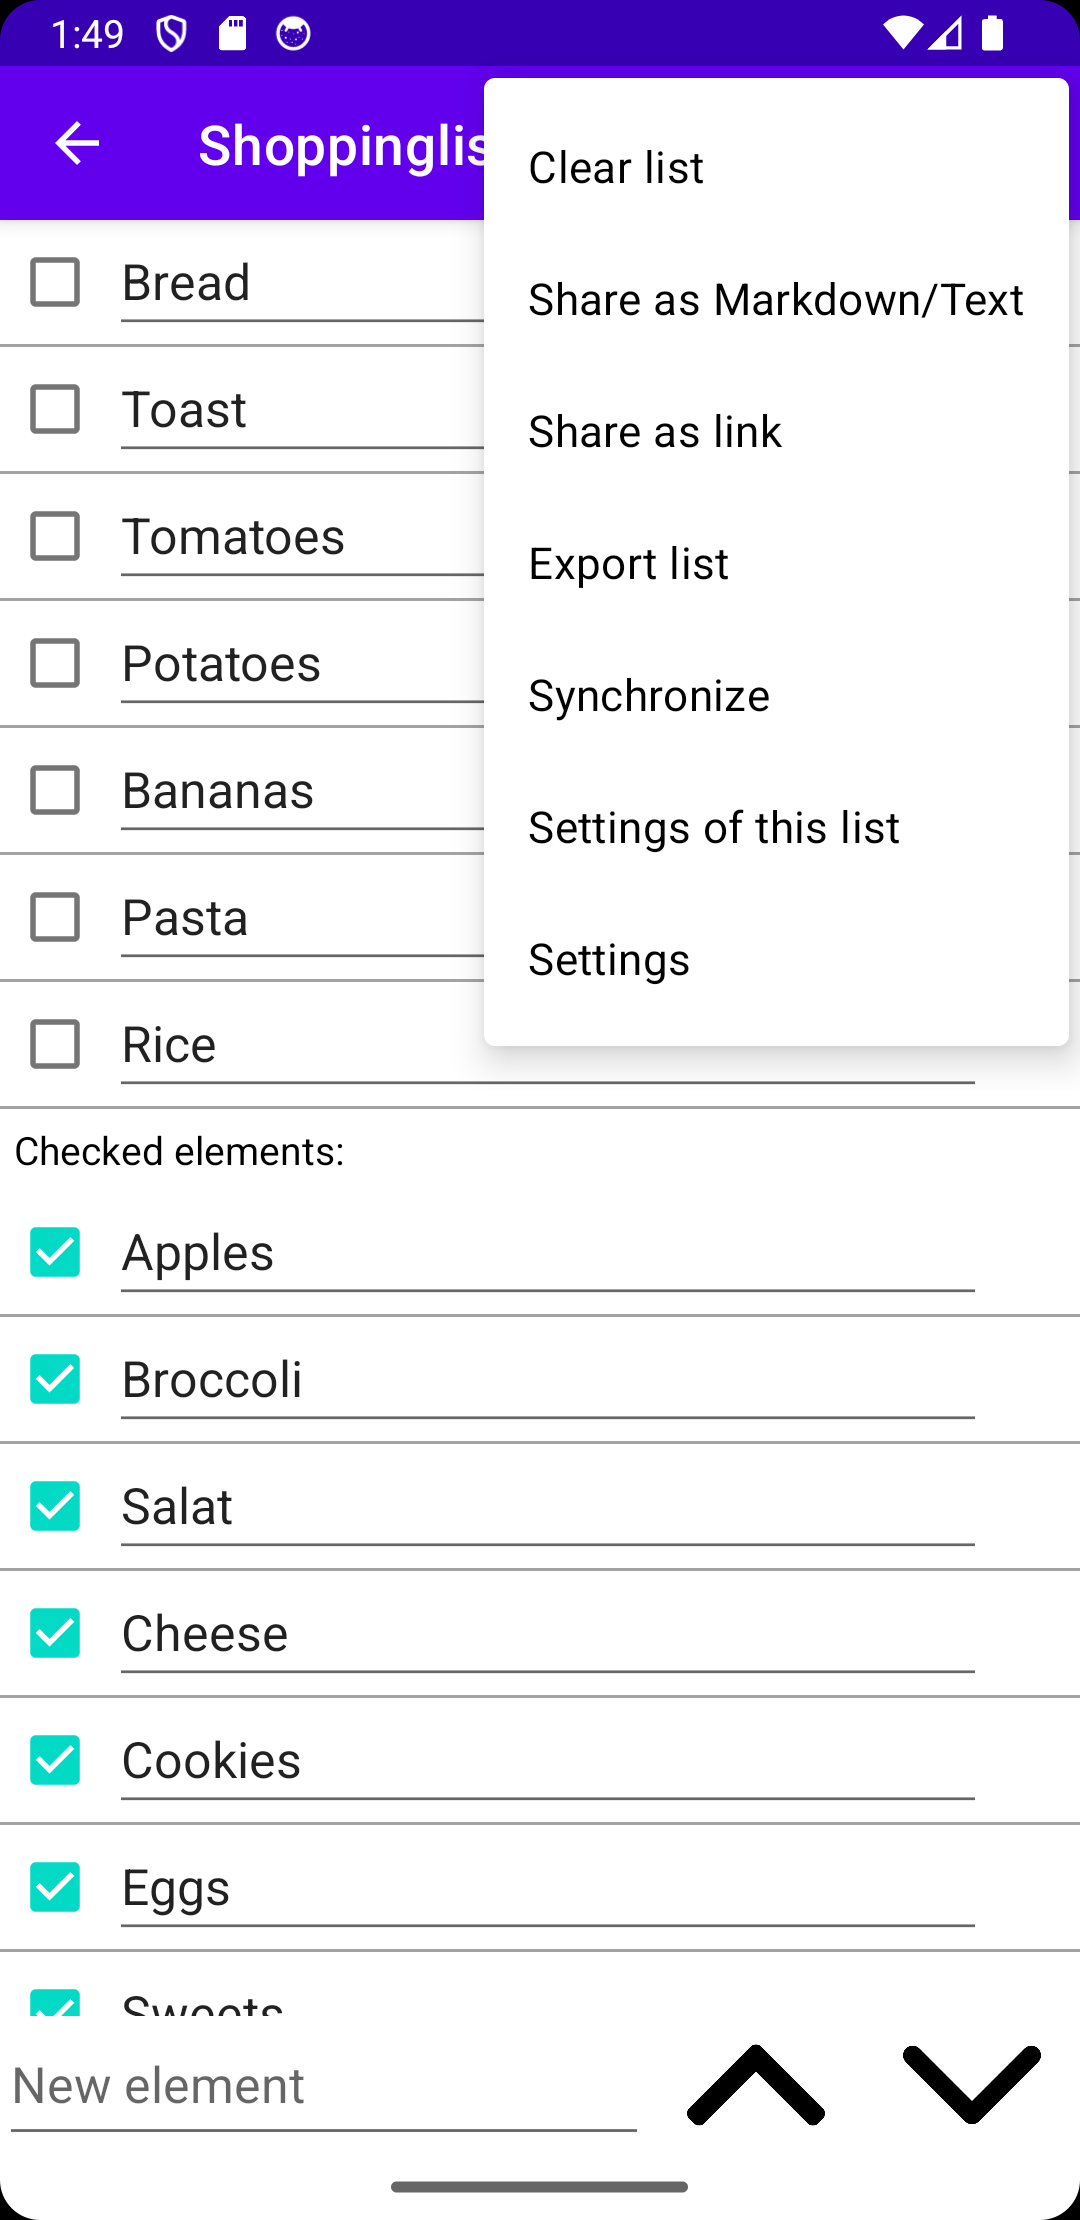Screen dimensions: 1080x2220
Task: Uncheck the Apples checkbox
Action: 55,1252
